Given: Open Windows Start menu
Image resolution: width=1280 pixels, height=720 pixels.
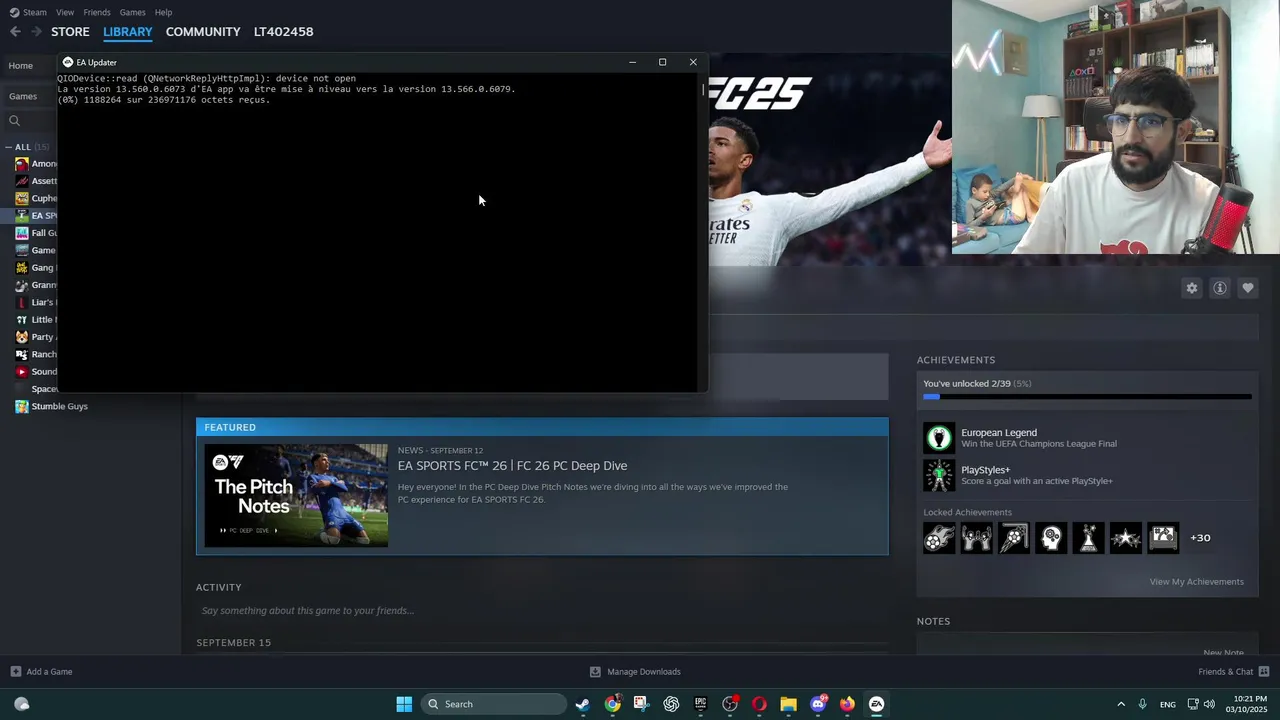Looking at the screenshot, I should [x=404, y=704].
